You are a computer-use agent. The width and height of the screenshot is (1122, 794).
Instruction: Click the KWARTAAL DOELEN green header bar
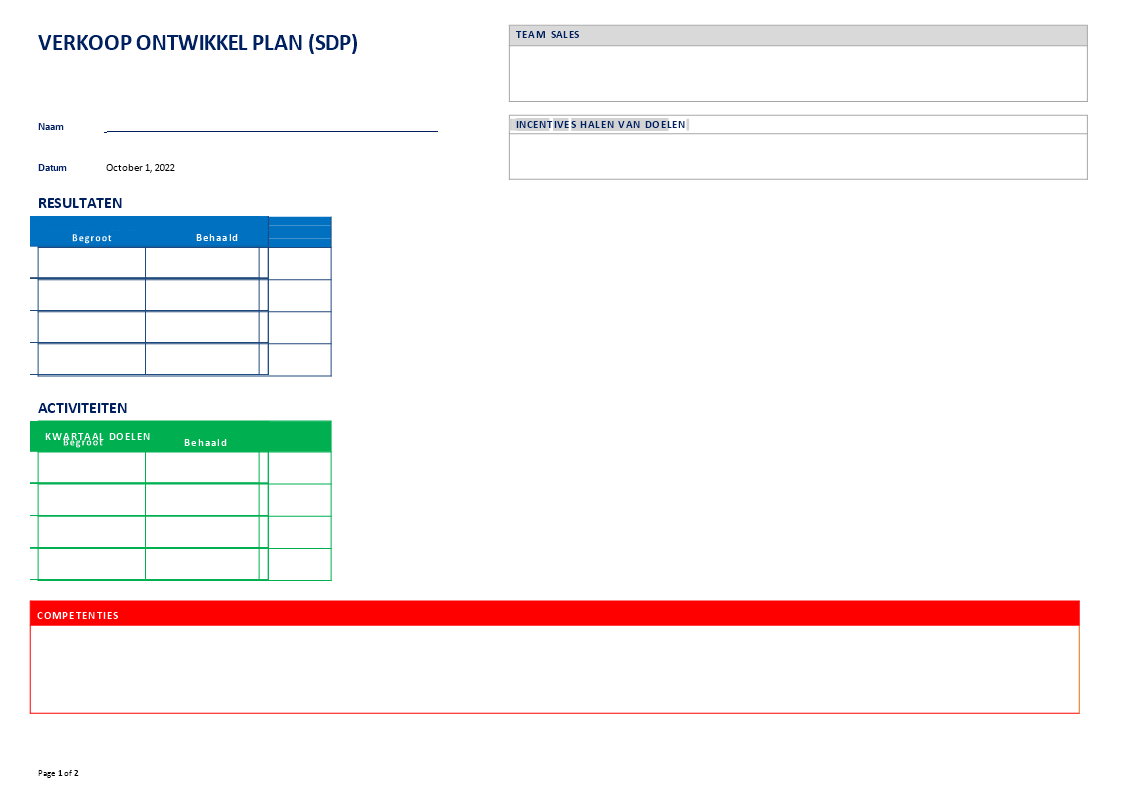point(97,436)
